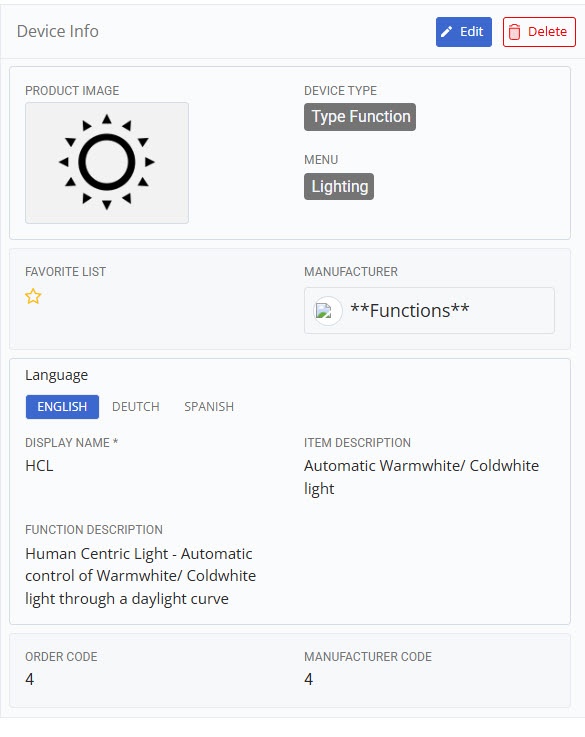This screenshot has height=737, width=585.
Task: Click the sun product image thumbnail
Action: pyautogui.click(x=107, y=163)
